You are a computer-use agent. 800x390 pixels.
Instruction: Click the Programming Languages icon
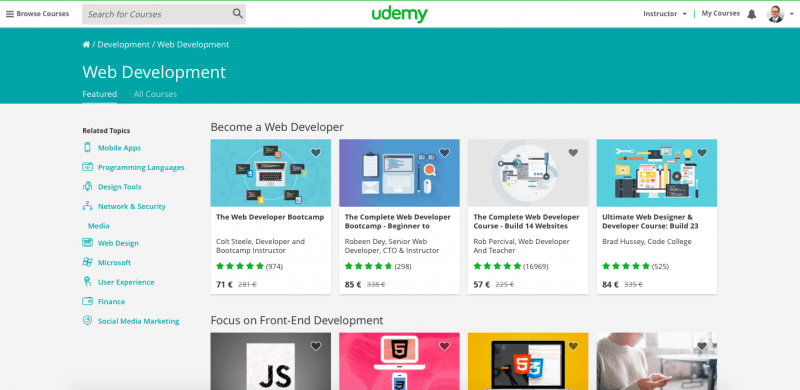click(87, 167)
